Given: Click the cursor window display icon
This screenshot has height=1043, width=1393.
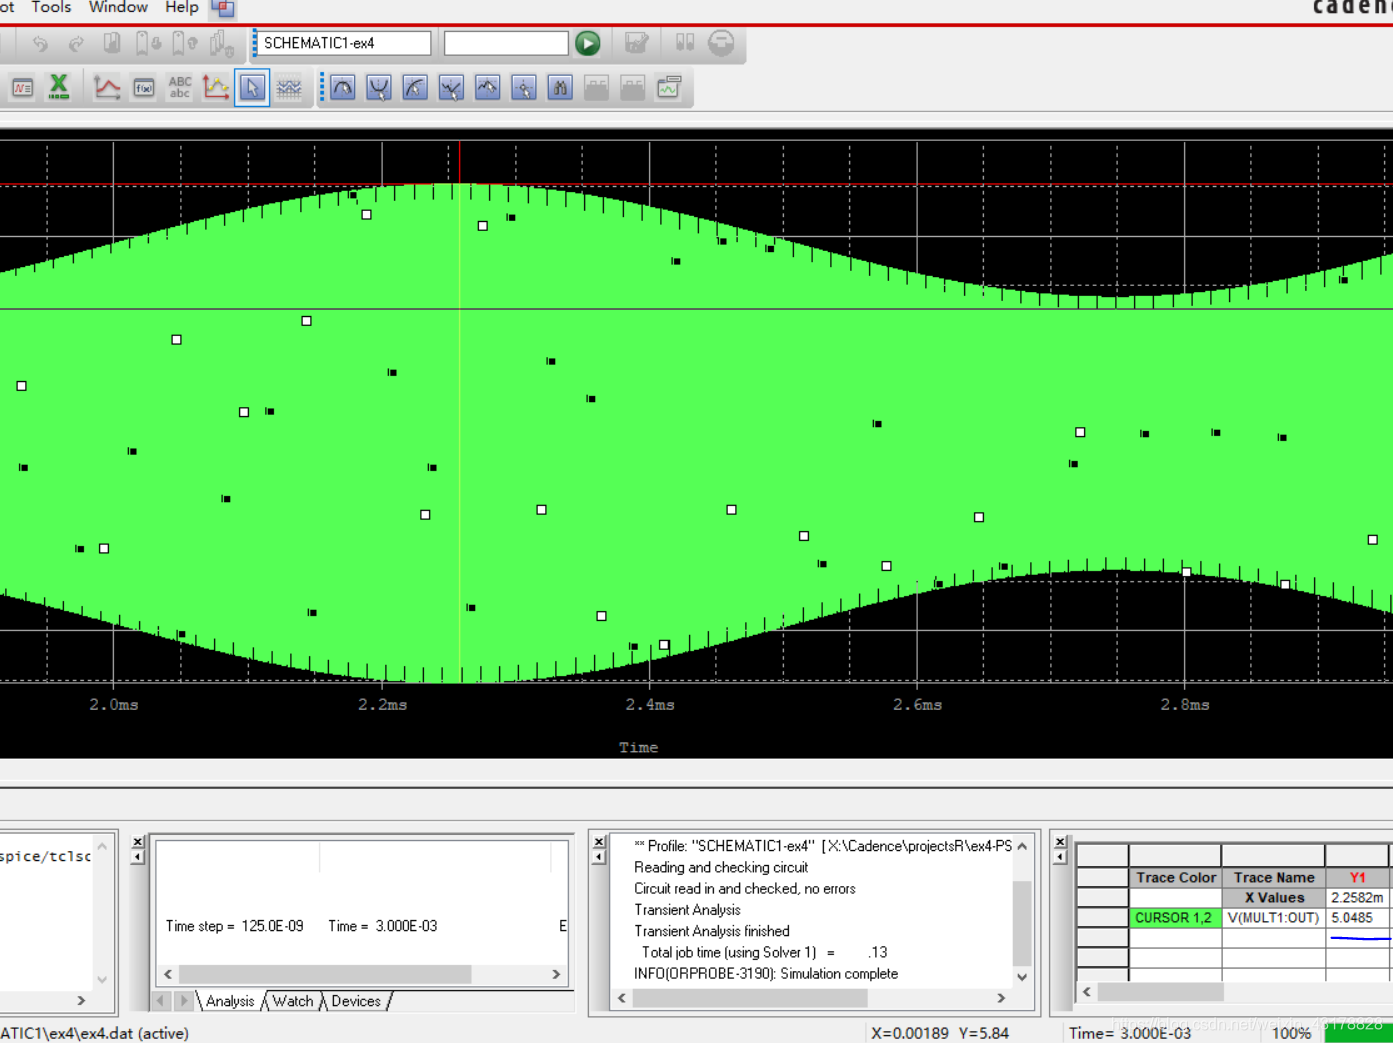Looking at the screenshot, I should tap(669, 88).
